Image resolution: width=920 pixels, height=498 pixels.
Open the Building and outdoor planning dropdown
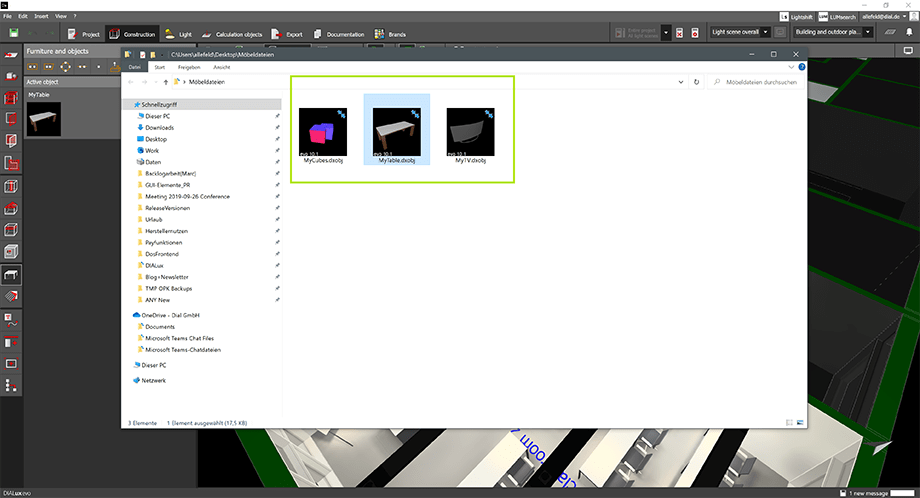(833, 33)
